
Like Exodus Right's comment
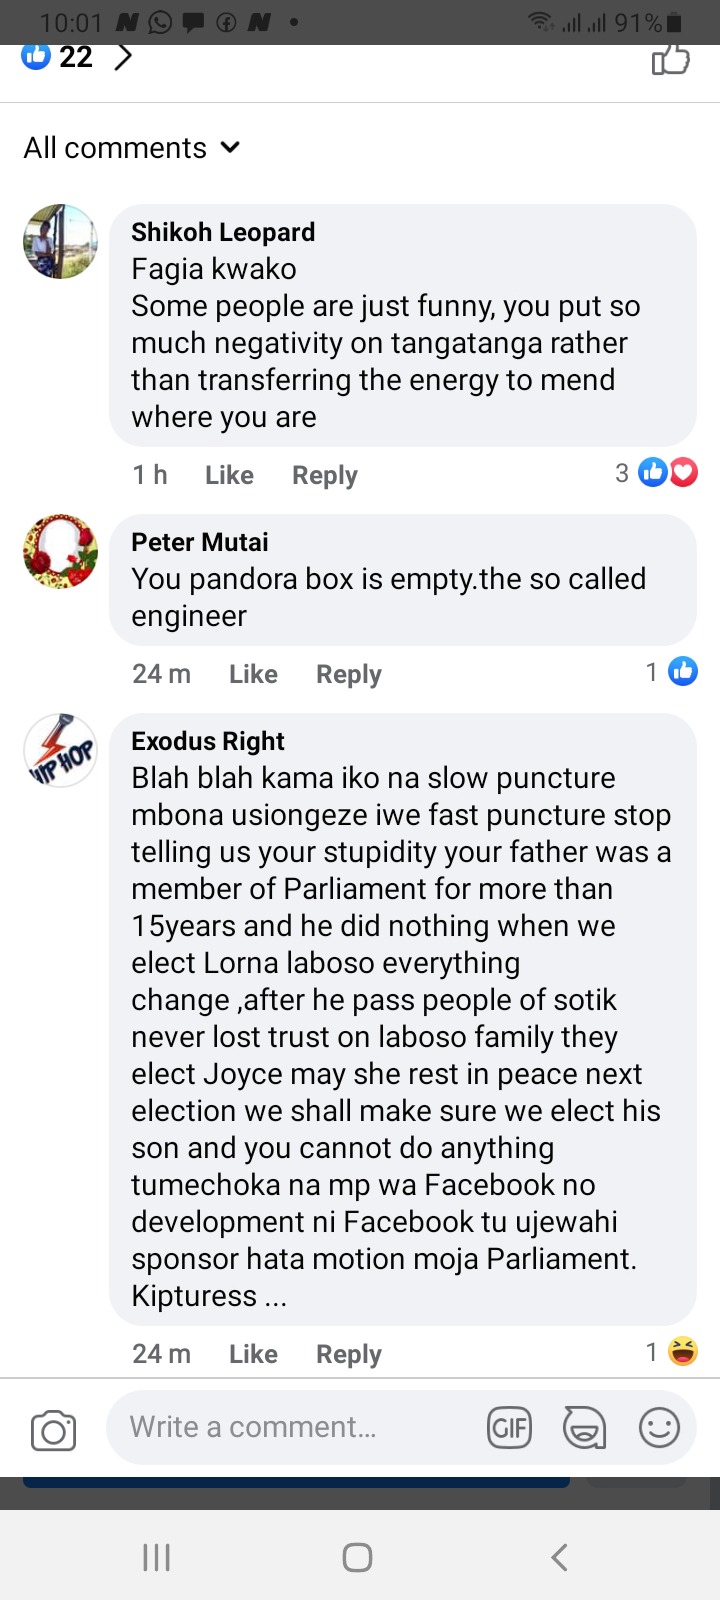[x=253, y=1354]
